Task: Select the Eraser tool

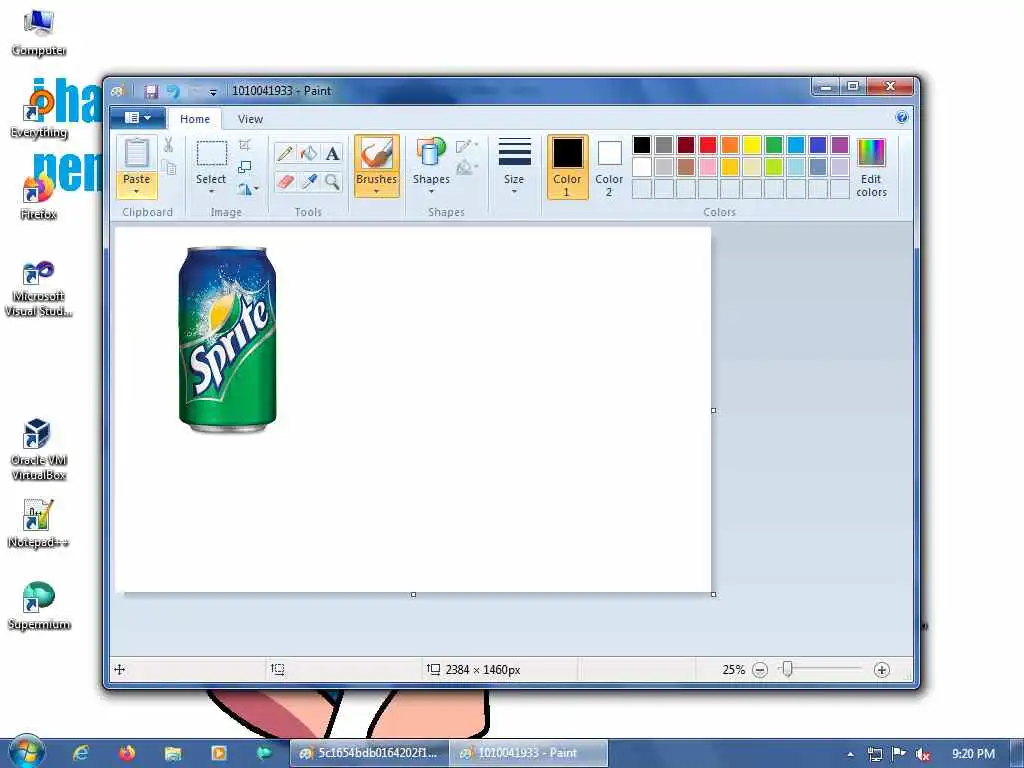Action: click(x=285, y=182)
